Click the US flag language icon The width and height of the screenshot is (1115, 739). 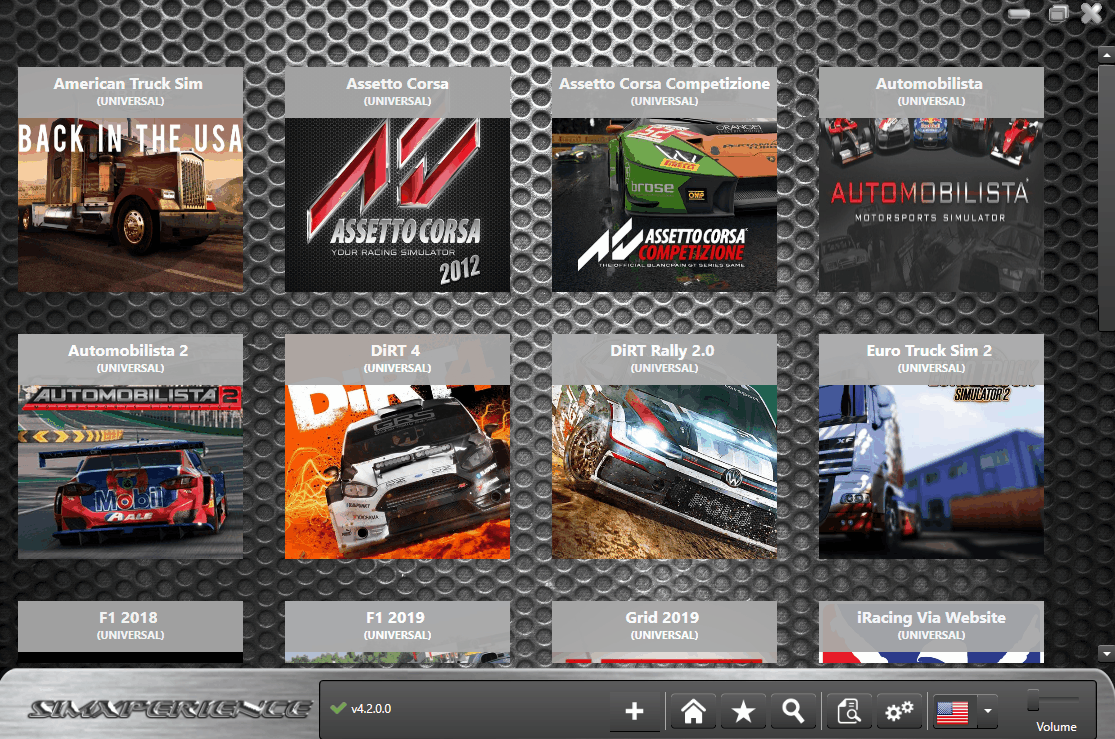click(x=954, y=711)
